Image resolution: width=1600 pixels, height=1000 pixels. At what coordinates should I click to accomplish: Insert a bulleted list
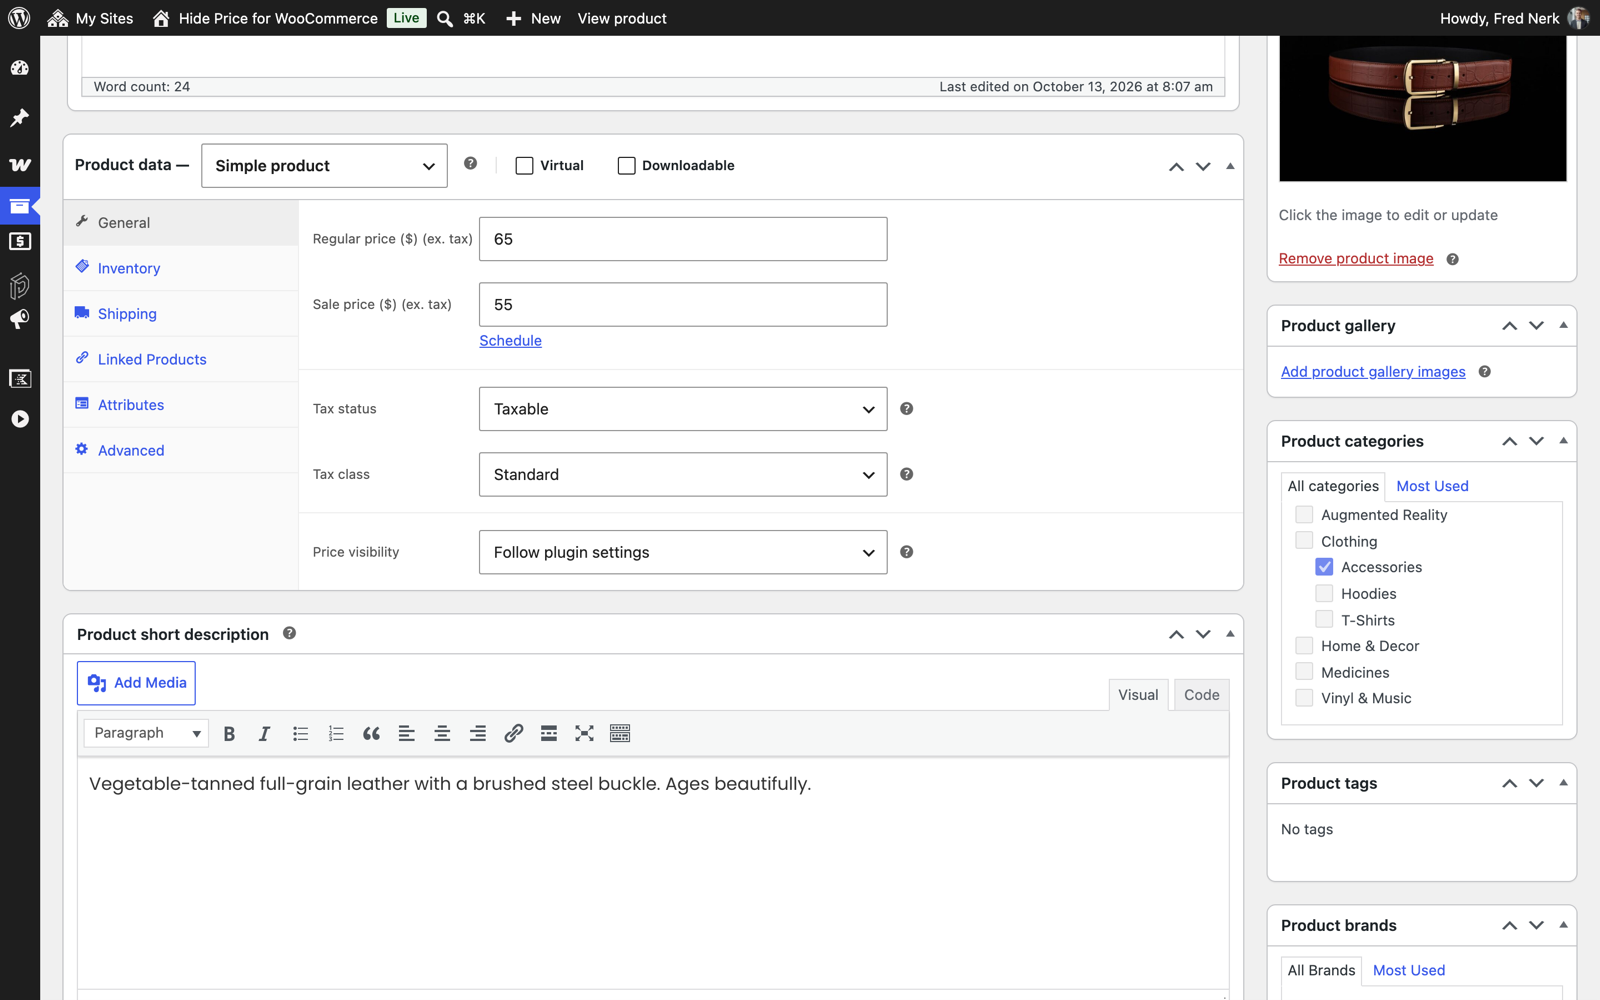[300, 734]
